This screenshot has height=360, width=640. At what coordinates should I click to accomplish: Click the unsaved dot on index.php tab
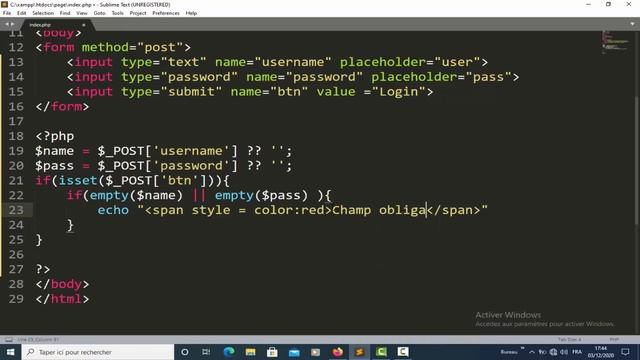pos(84,25)
